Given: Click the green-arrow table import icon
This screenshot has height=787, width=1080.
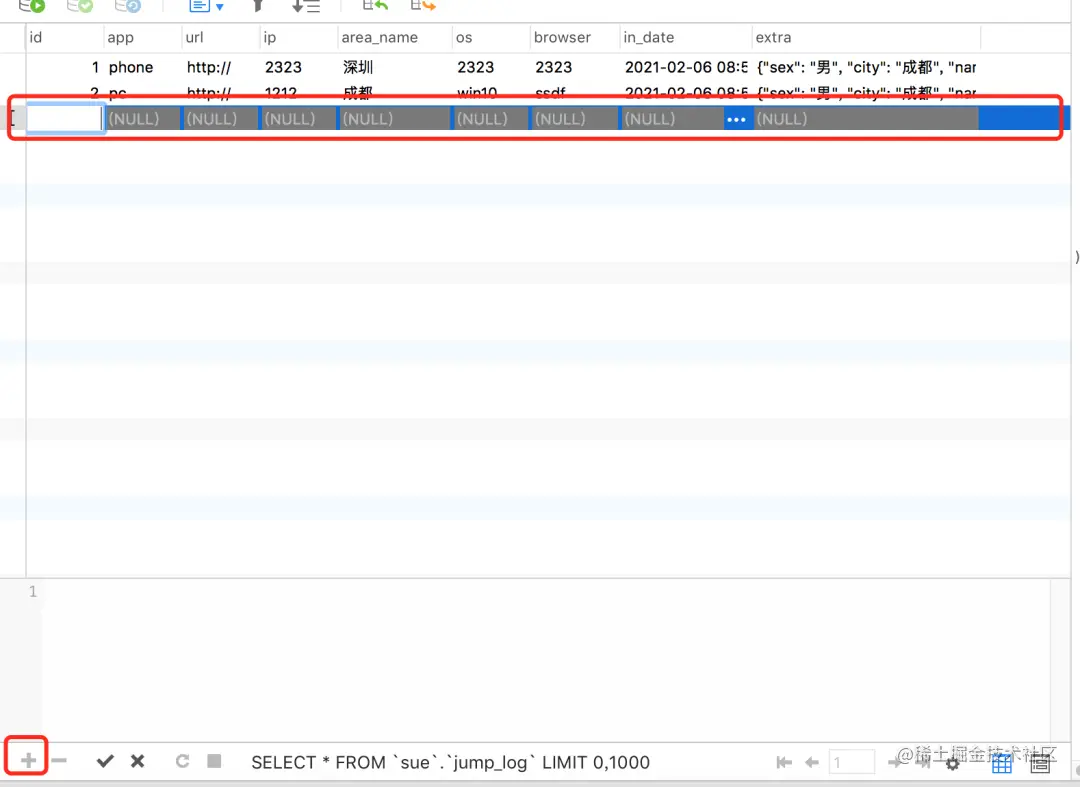Looking at the screenshot, I should point(375,6).
